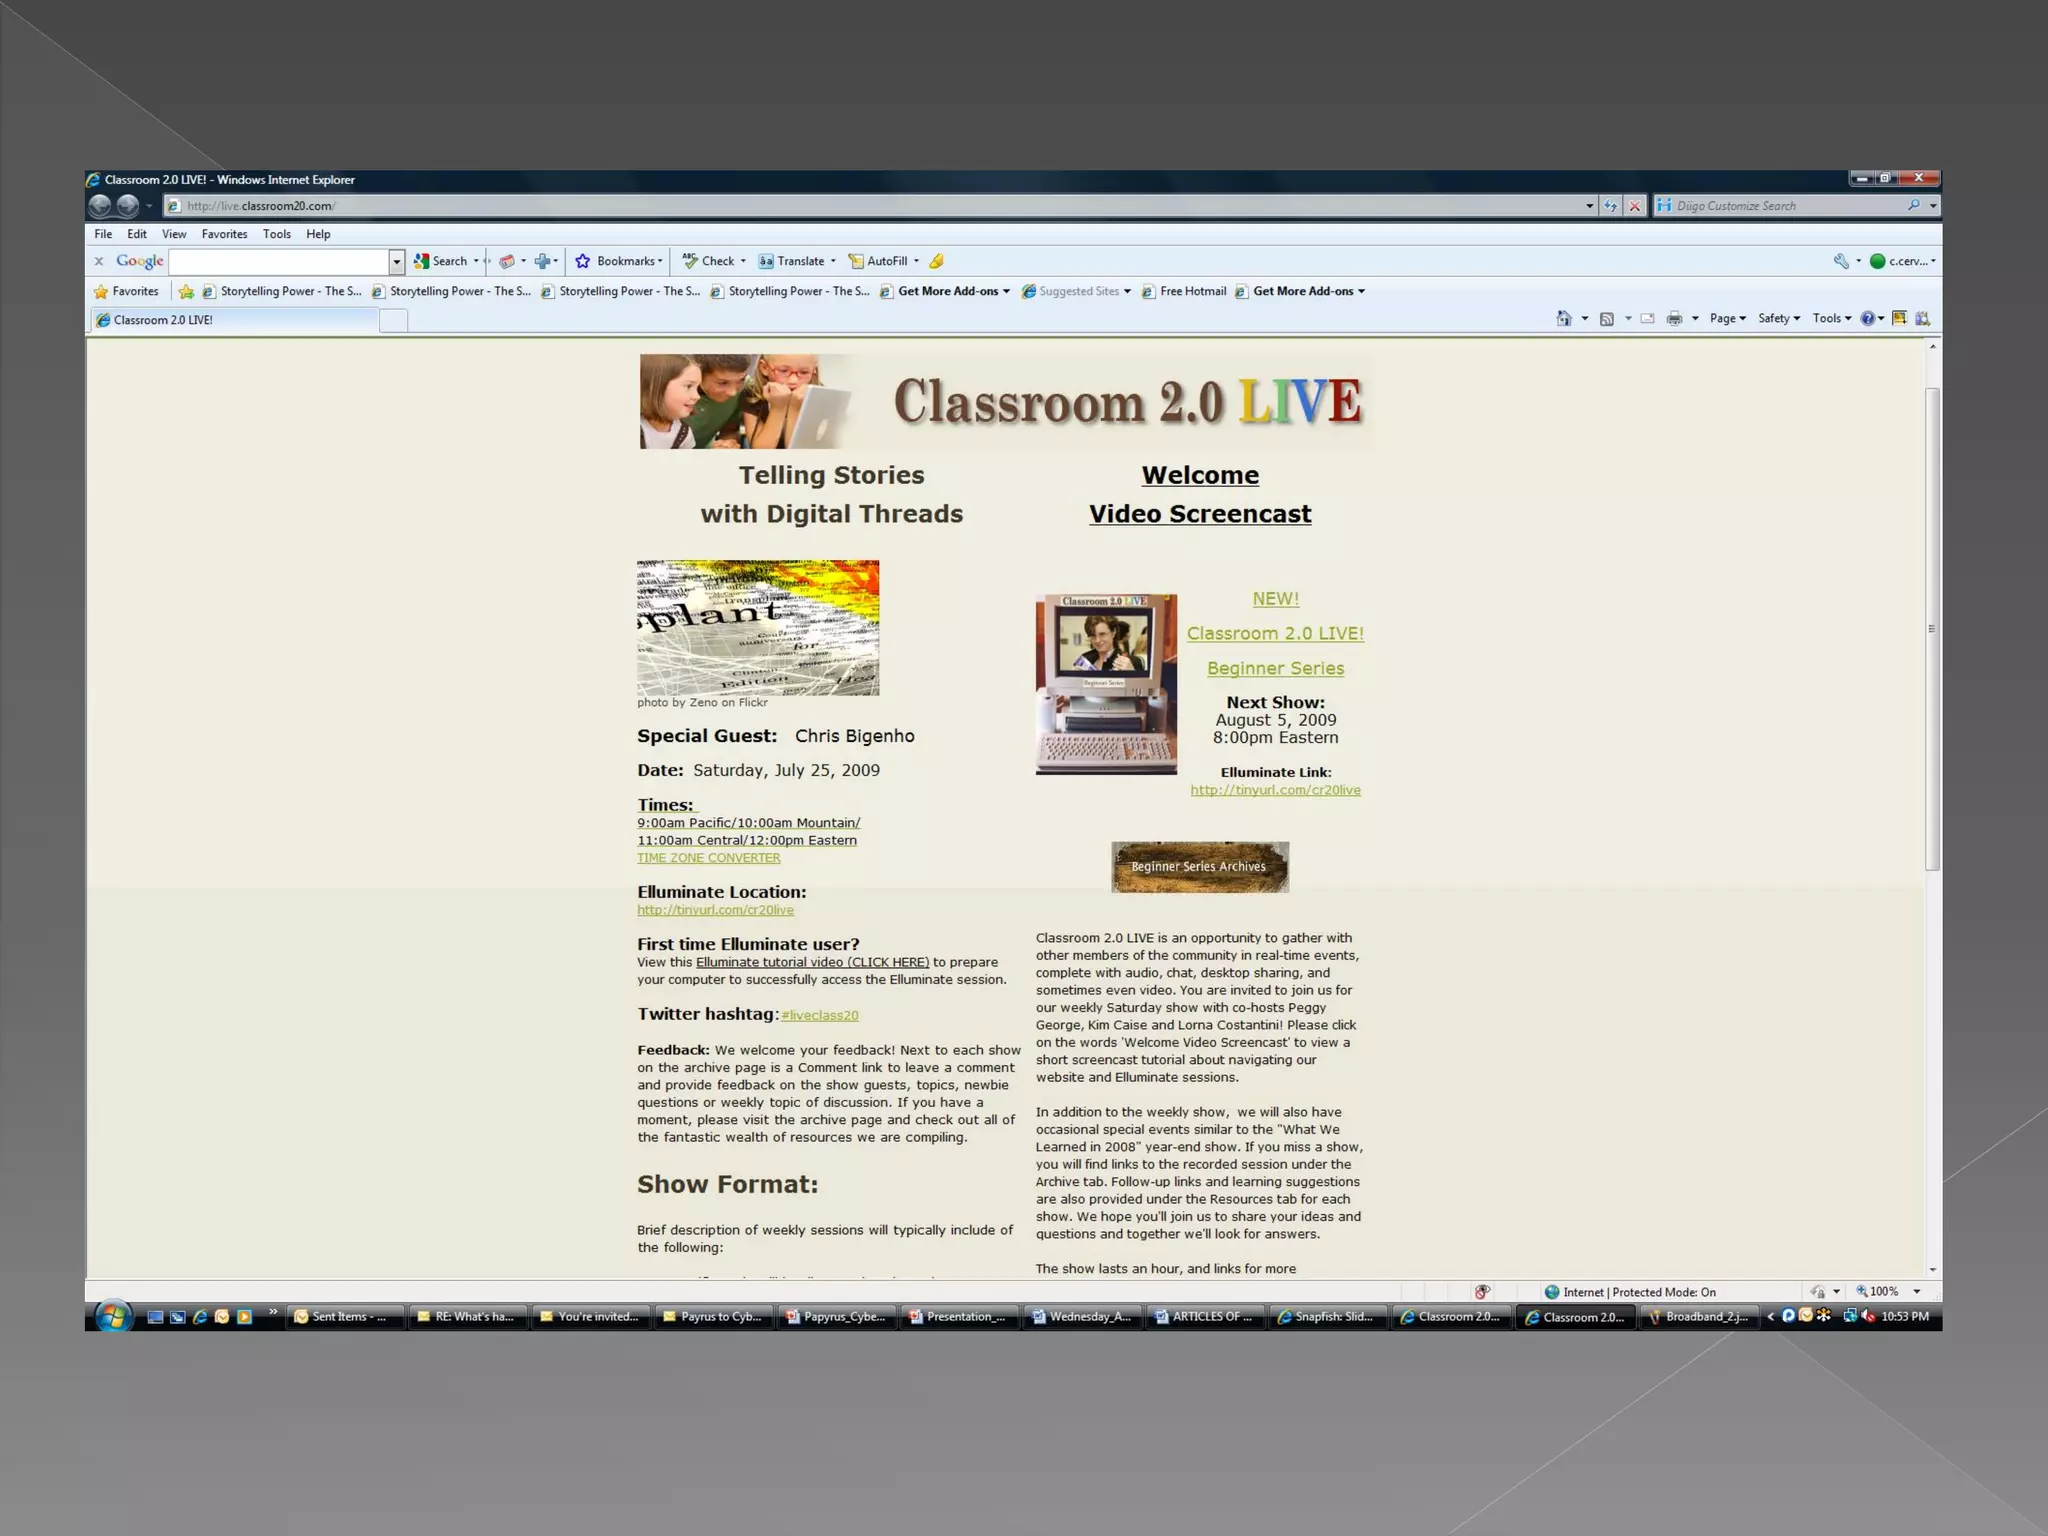Click the Google toolbar wrench settings icon
Screen dimensions: 2048x1536
coord(1841,261)
